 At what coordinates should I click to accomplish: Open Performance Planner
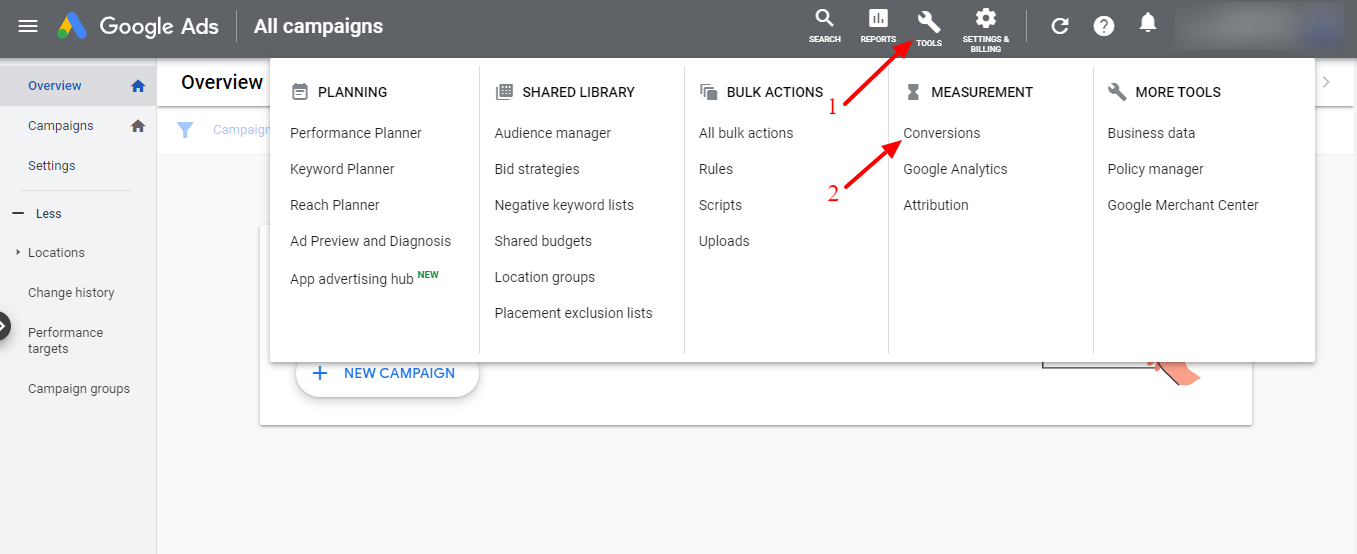(356, 133)
